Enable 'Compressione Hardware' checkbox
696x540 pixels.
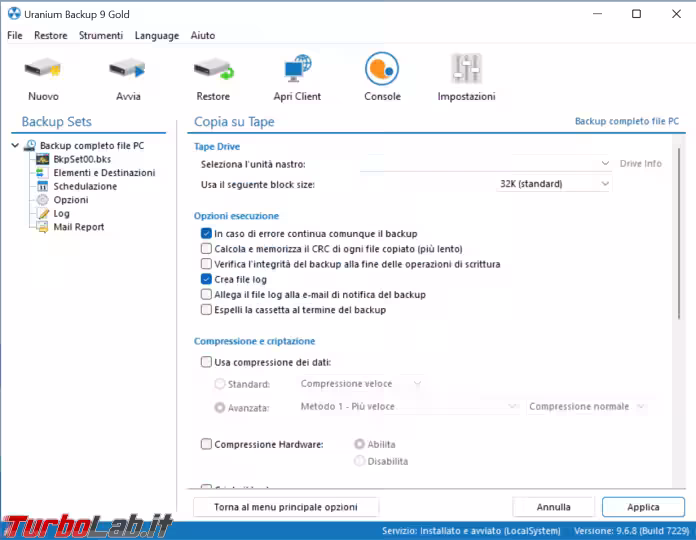pos(206,444)
